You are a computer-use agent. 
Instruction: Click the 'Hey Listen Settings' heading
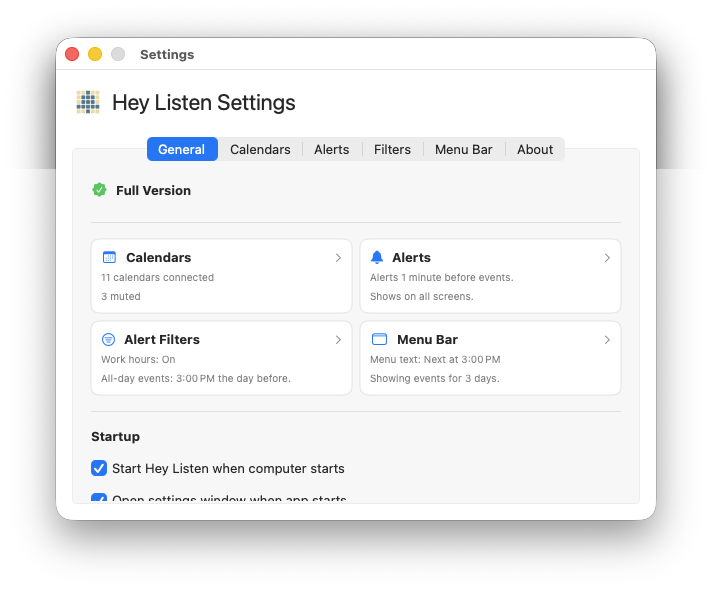(203, 102)
